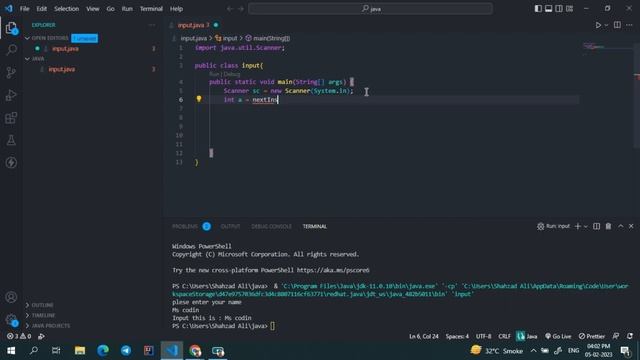This screenshot has width=640, height=360.
Task: Create new terminal with plus icon
Action: [578, 226]
